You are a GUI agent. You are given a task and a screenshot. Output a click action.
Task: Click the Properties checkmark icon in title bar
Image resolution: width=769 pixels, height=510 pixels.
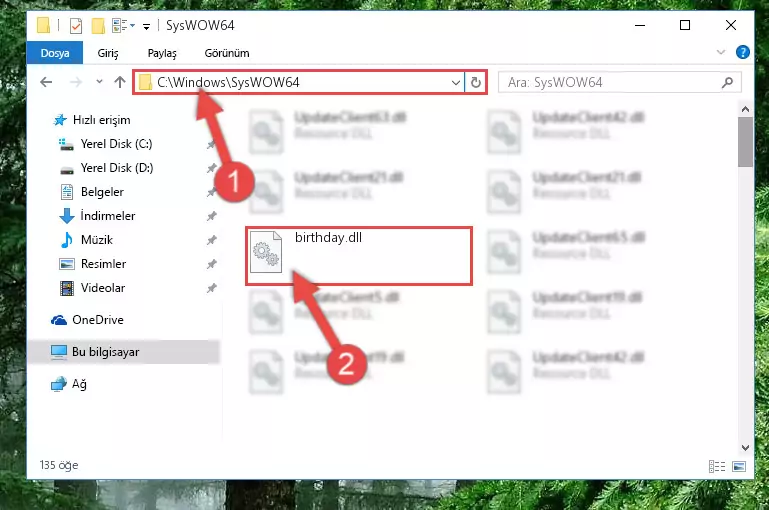point(76,26)
